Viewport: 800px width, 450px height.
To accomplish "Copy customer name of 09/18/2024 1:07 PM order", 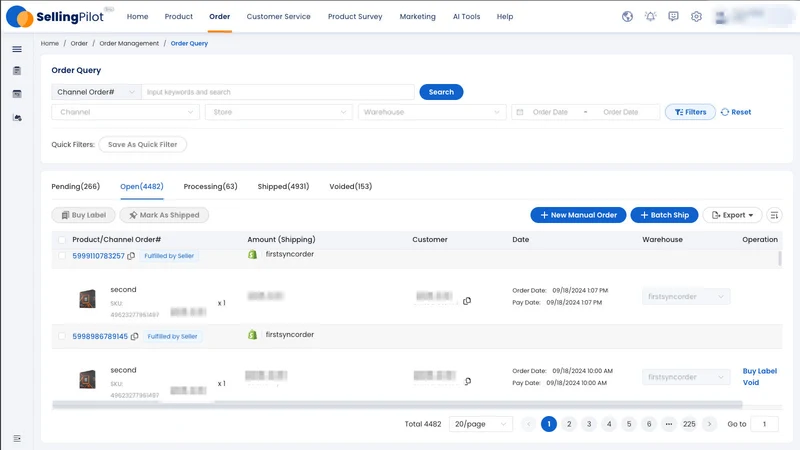I will click(467, 301).
